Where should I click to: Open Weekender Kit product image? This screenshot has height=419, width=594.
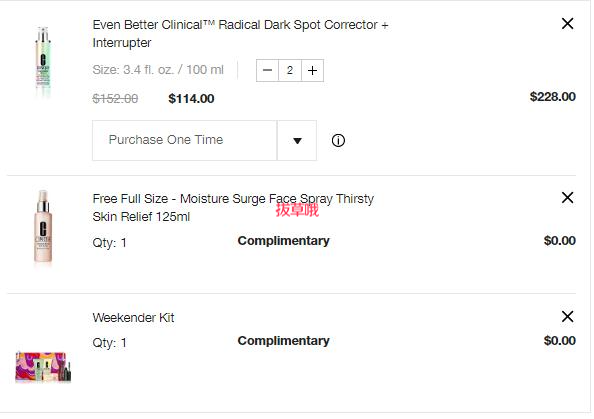43,366
